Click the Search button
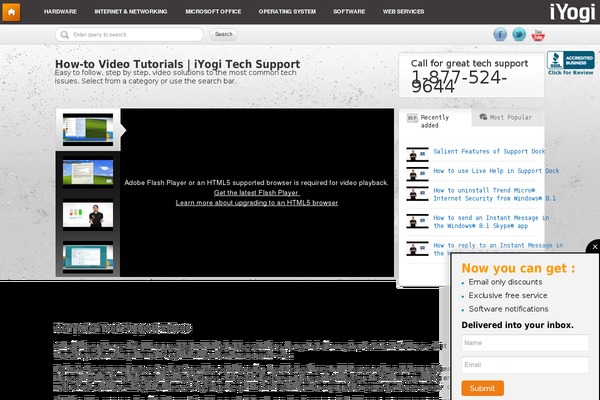 pos(223,34)
